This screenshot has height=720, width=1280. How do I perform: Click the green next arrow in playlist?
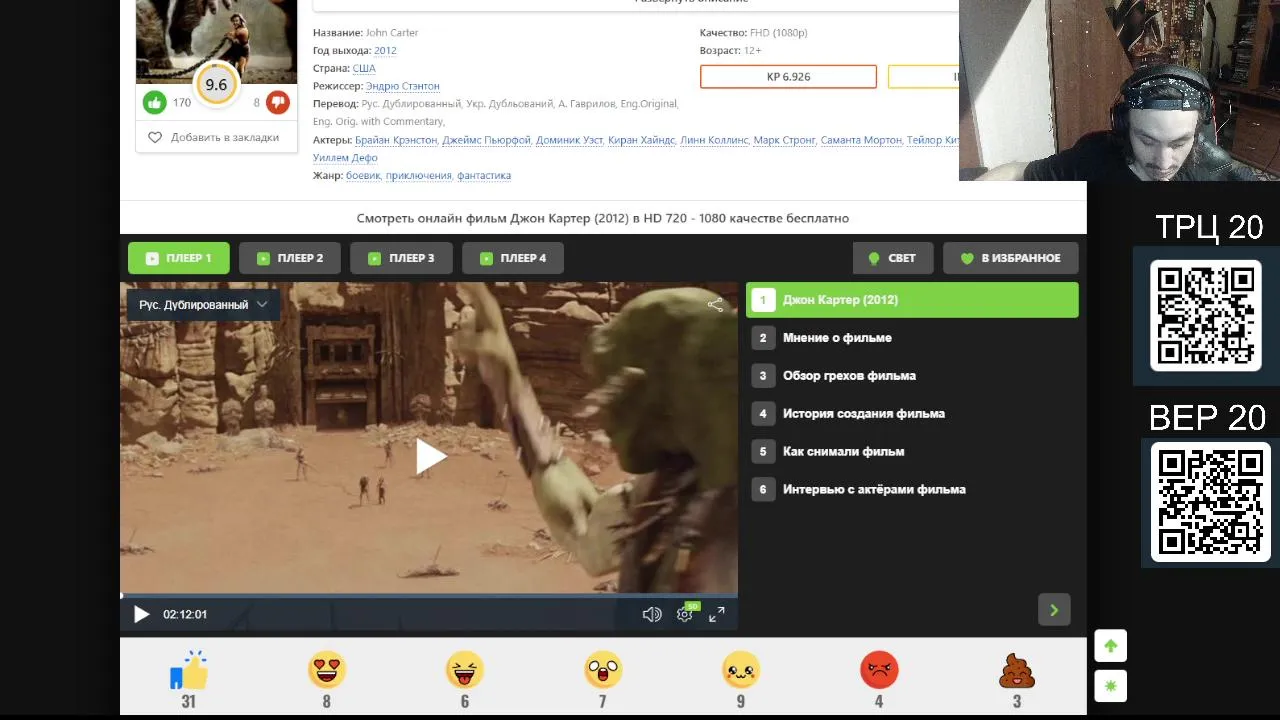(x=1054, y=610)
